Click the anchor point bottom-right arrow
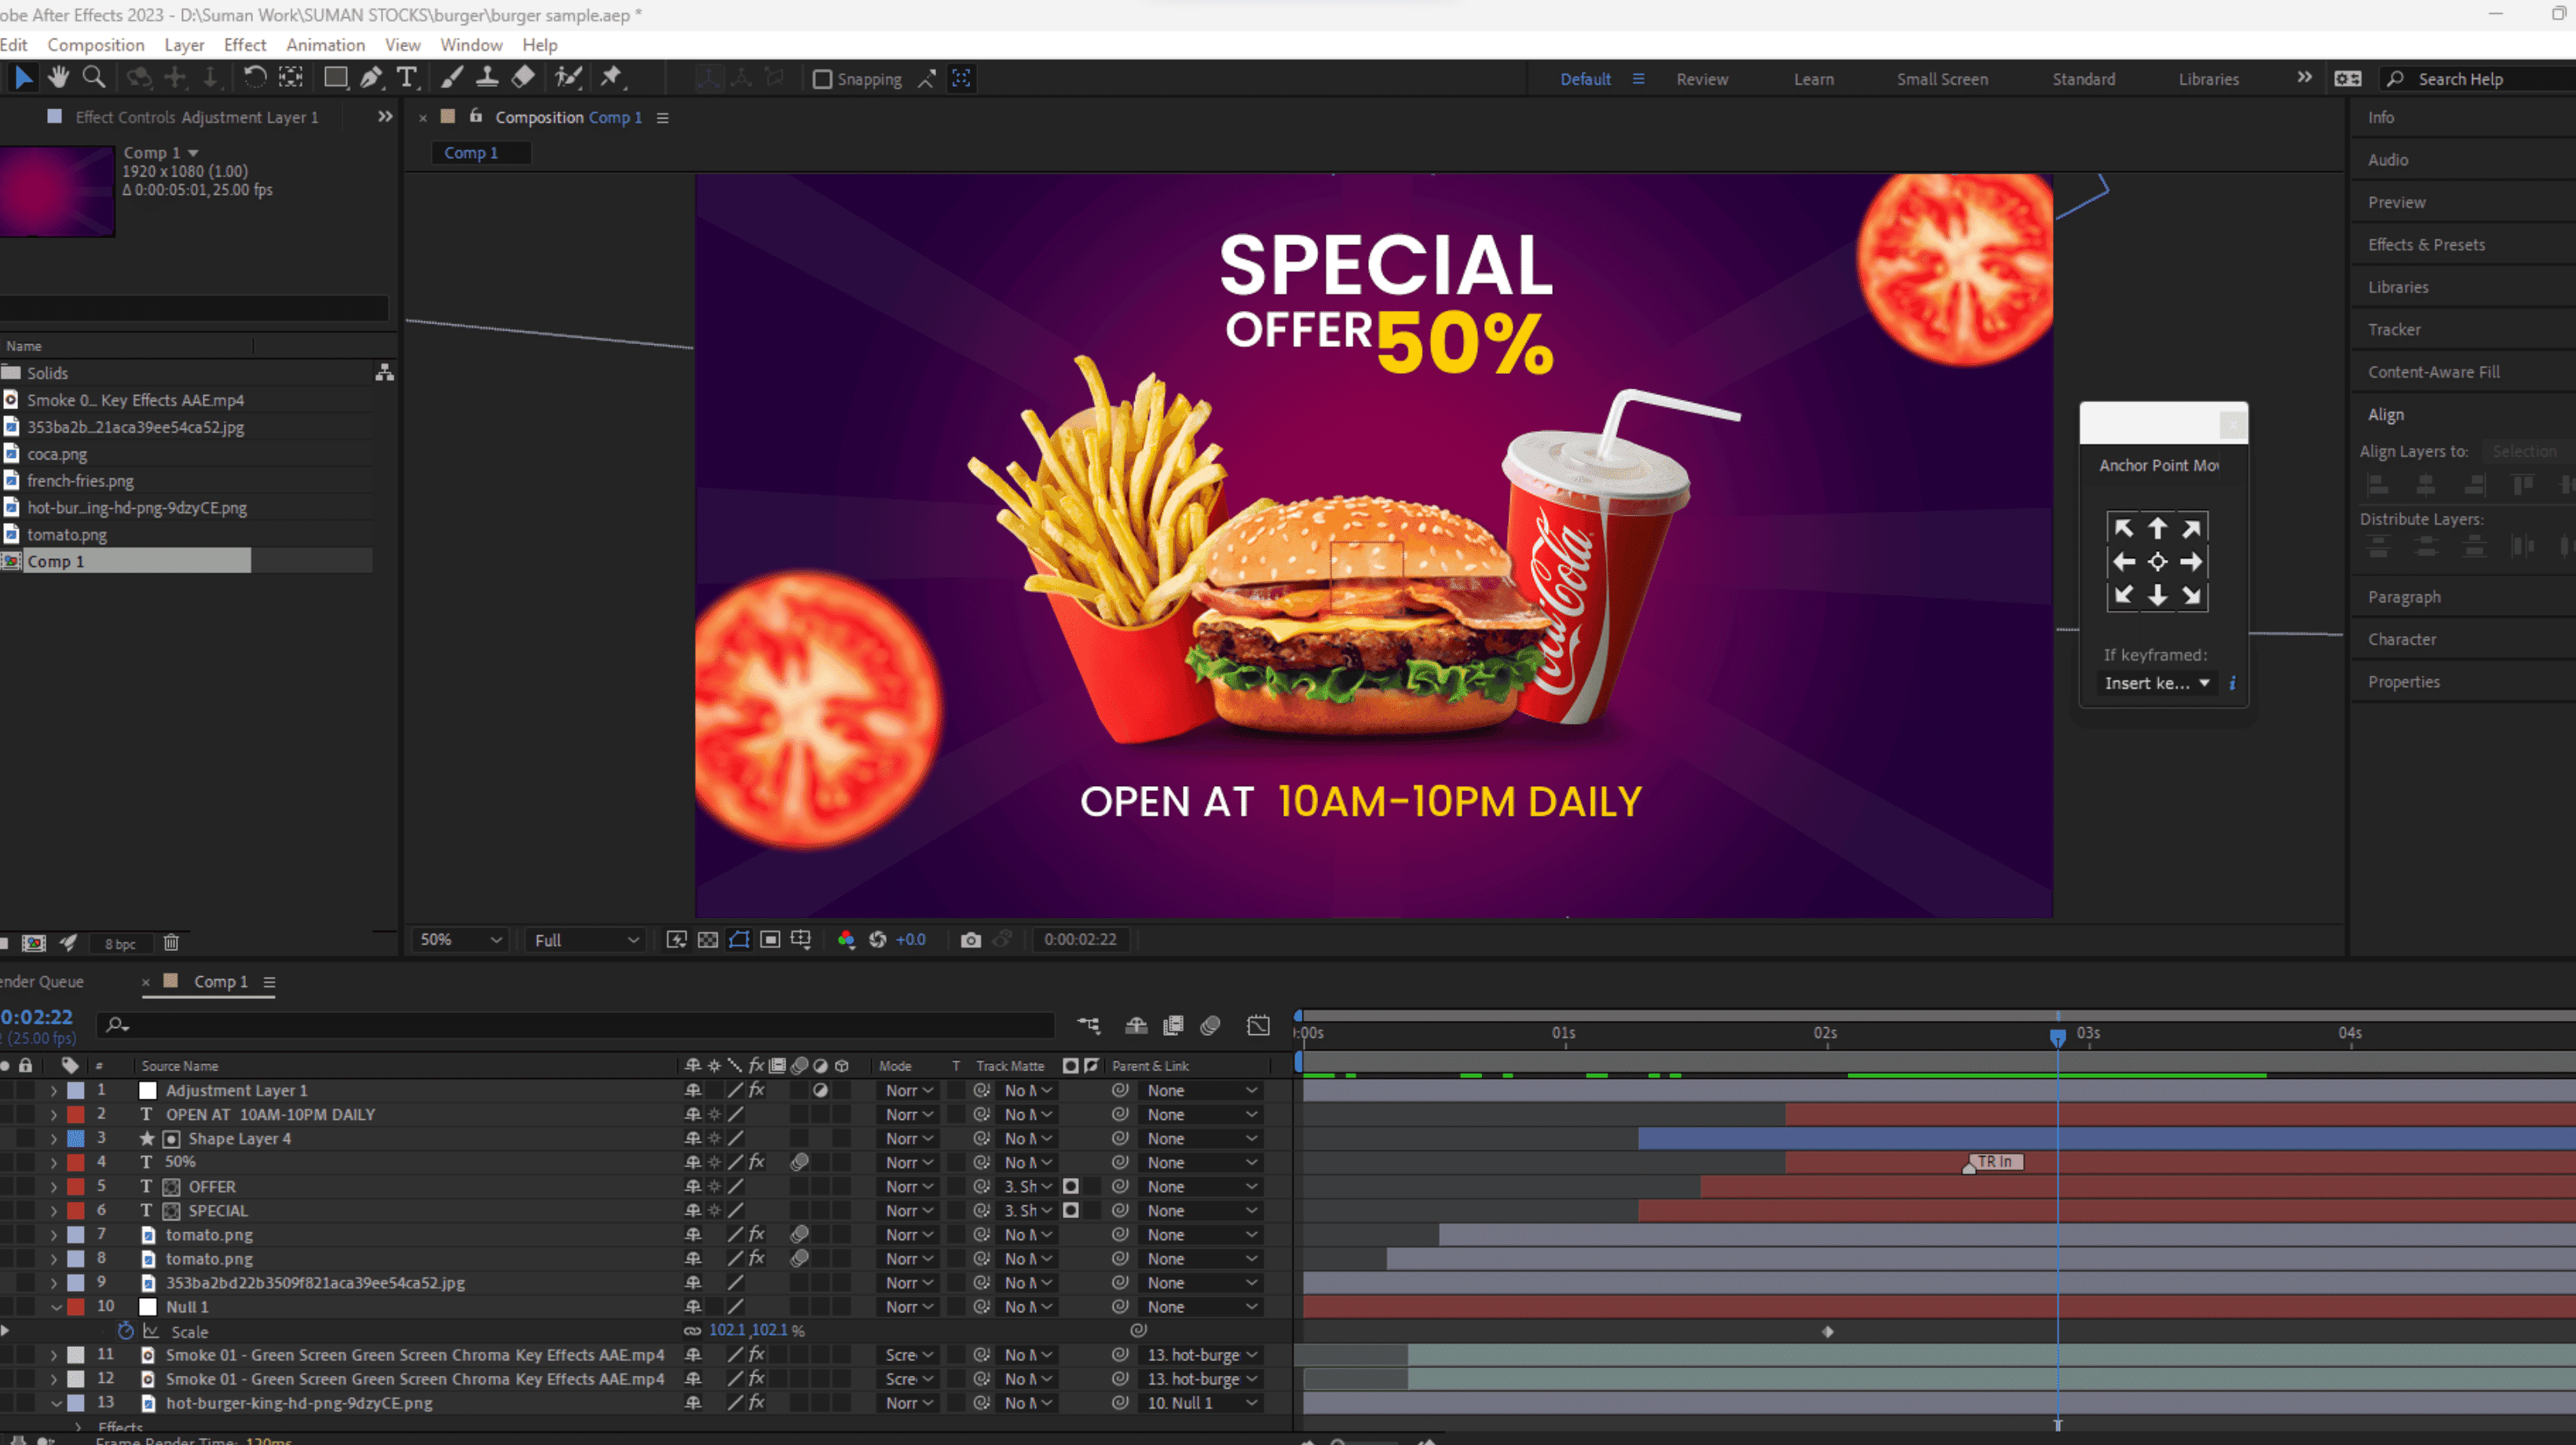Image resolution: width=2576 pixels, height=1445 pixels. [x=2191, y=596]
